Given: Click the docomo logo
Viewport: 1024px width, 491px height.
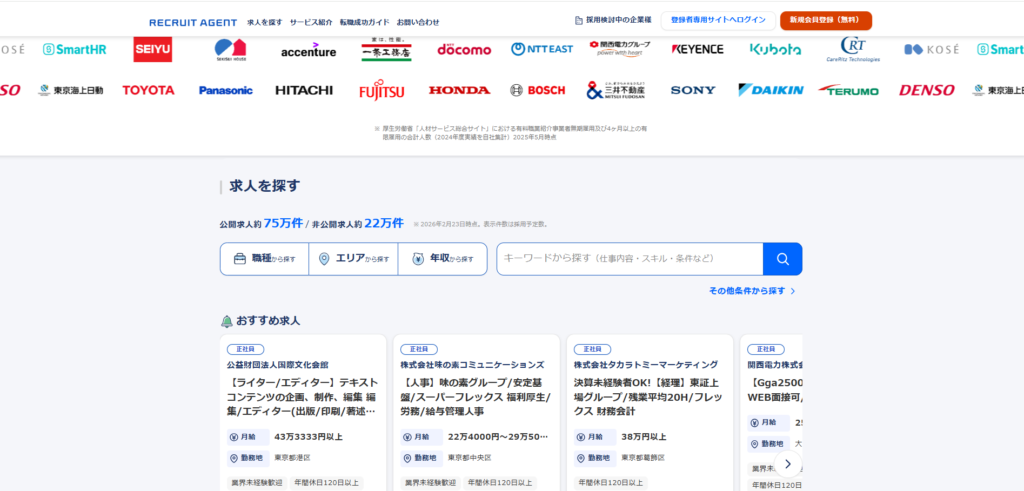Looking at the screenshot, I should [x=464, y=49].
